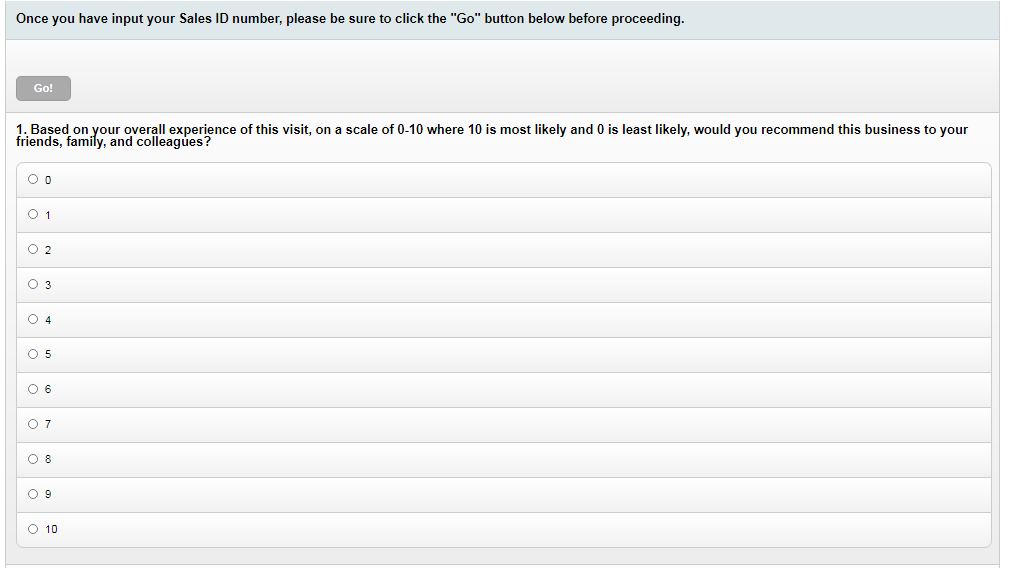Click the "5" number label text
The image size is (1024, 569).
point(48,354)
